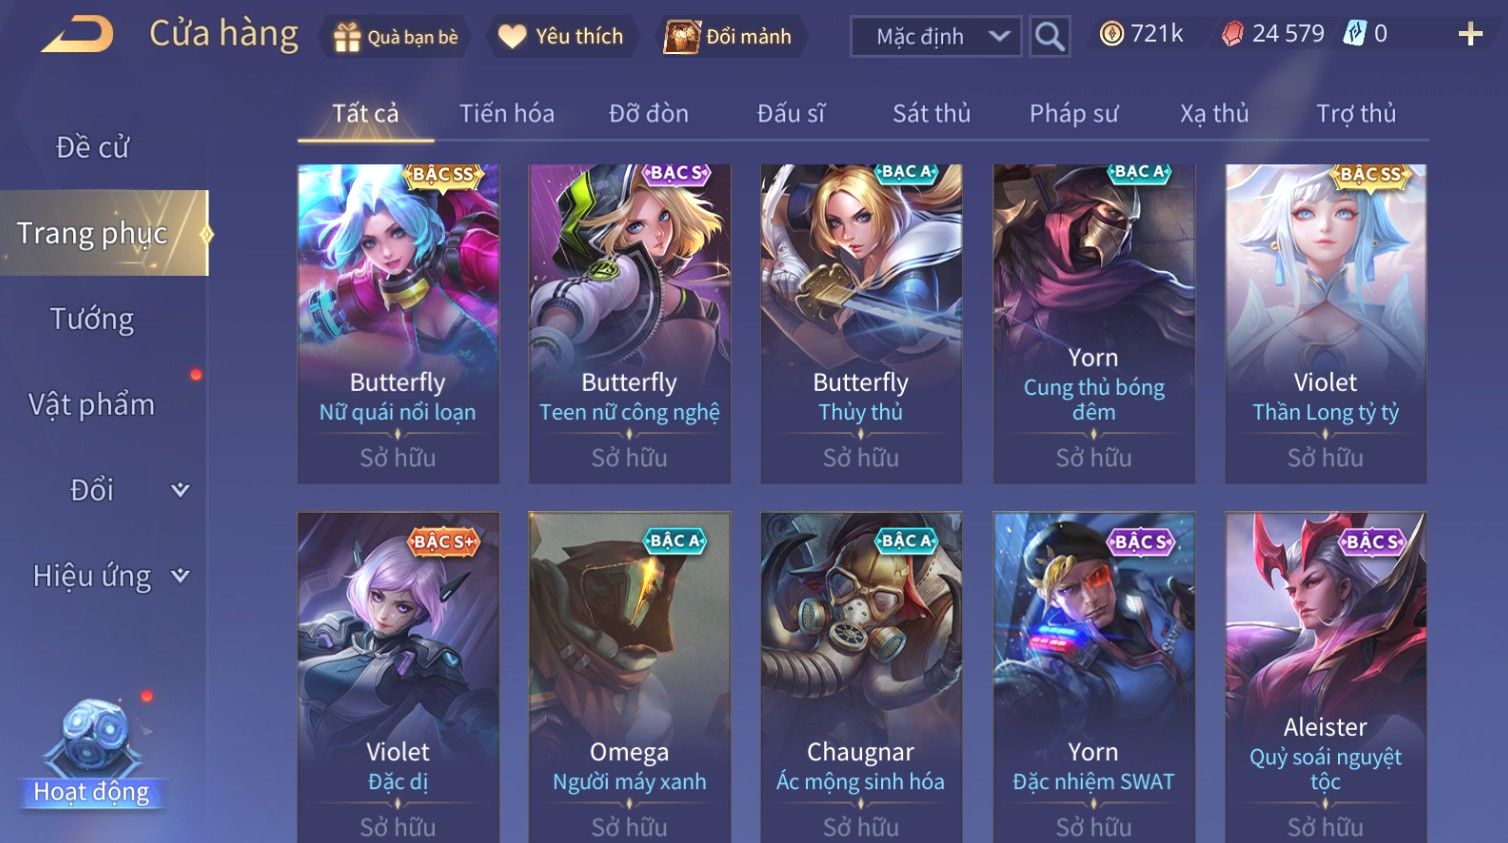Open Vật phẩm in the sidebar
1508x843 pixels.
click(x=92, y=405)
